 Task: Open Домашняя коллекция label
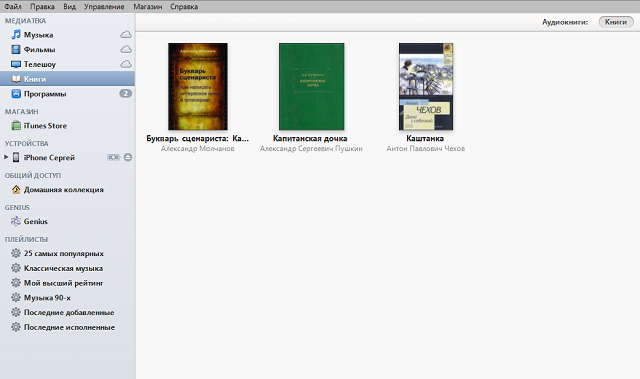tap(64, 190)
